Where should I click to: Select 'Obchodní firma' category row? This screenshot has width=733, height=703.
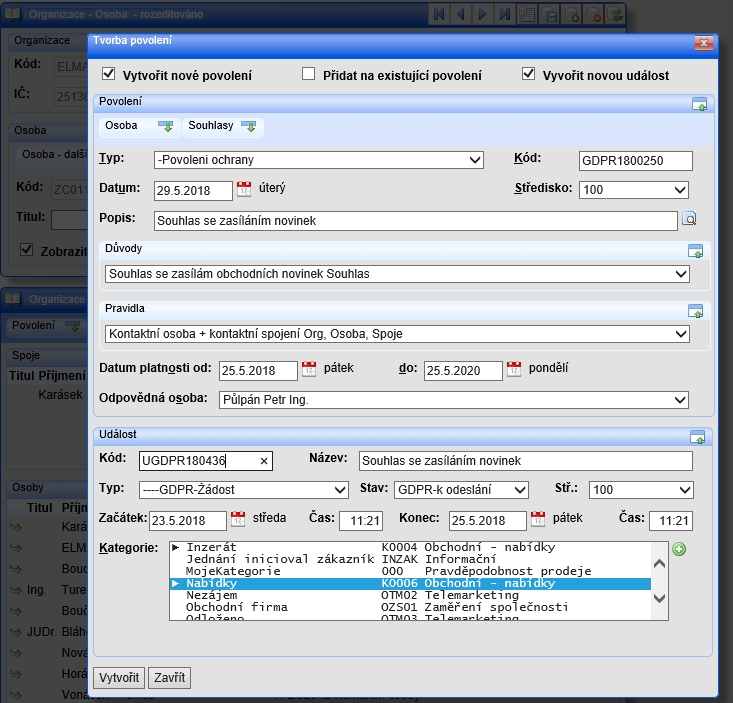(x=410, y=607)
